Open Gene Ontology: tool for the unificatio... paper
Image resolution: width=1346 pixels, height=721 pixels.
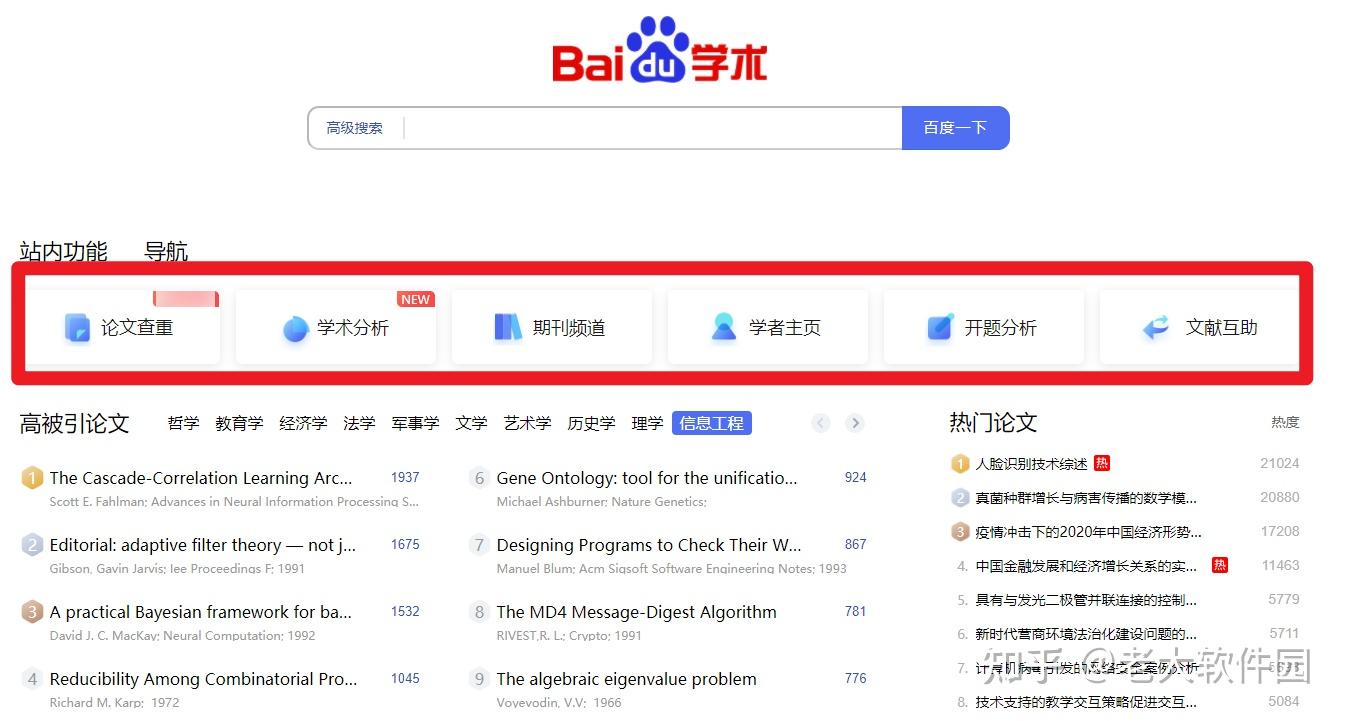click(647, 478)
